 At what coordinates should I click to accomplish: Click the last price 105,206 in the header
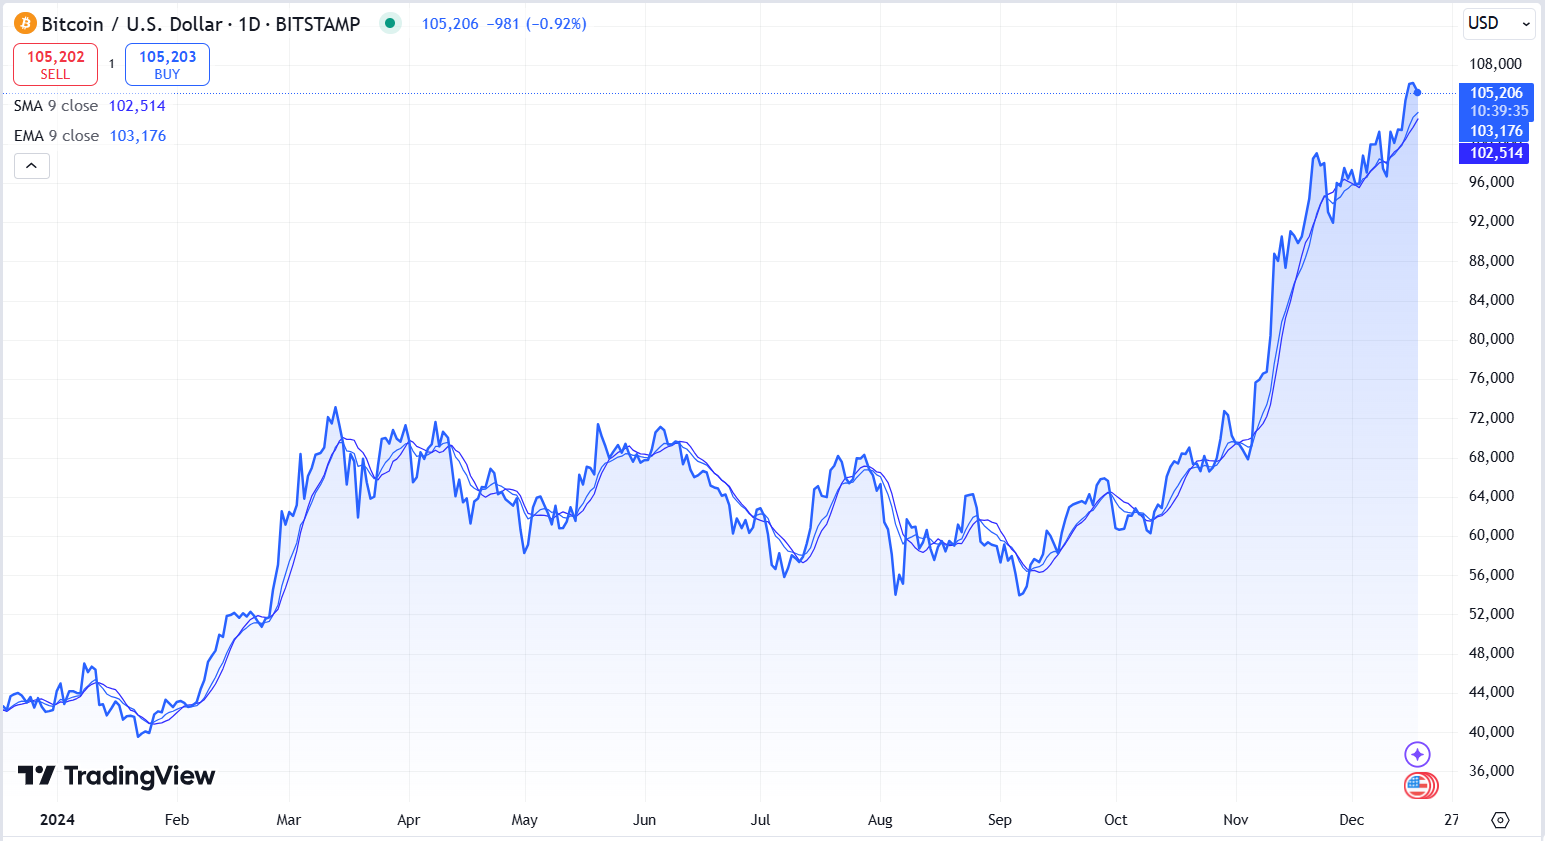[450, 24]
